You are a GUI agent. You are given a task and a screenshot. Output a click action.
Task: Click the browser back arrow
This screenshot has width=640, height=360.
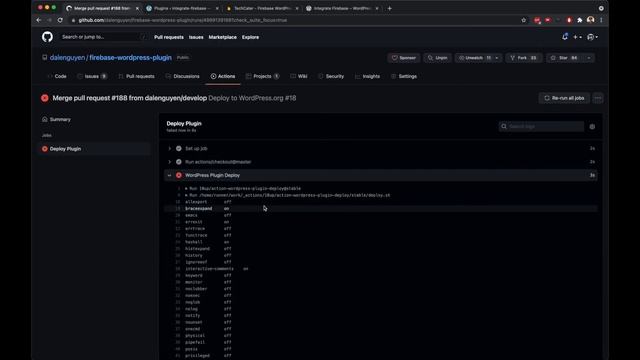point(39,20)
